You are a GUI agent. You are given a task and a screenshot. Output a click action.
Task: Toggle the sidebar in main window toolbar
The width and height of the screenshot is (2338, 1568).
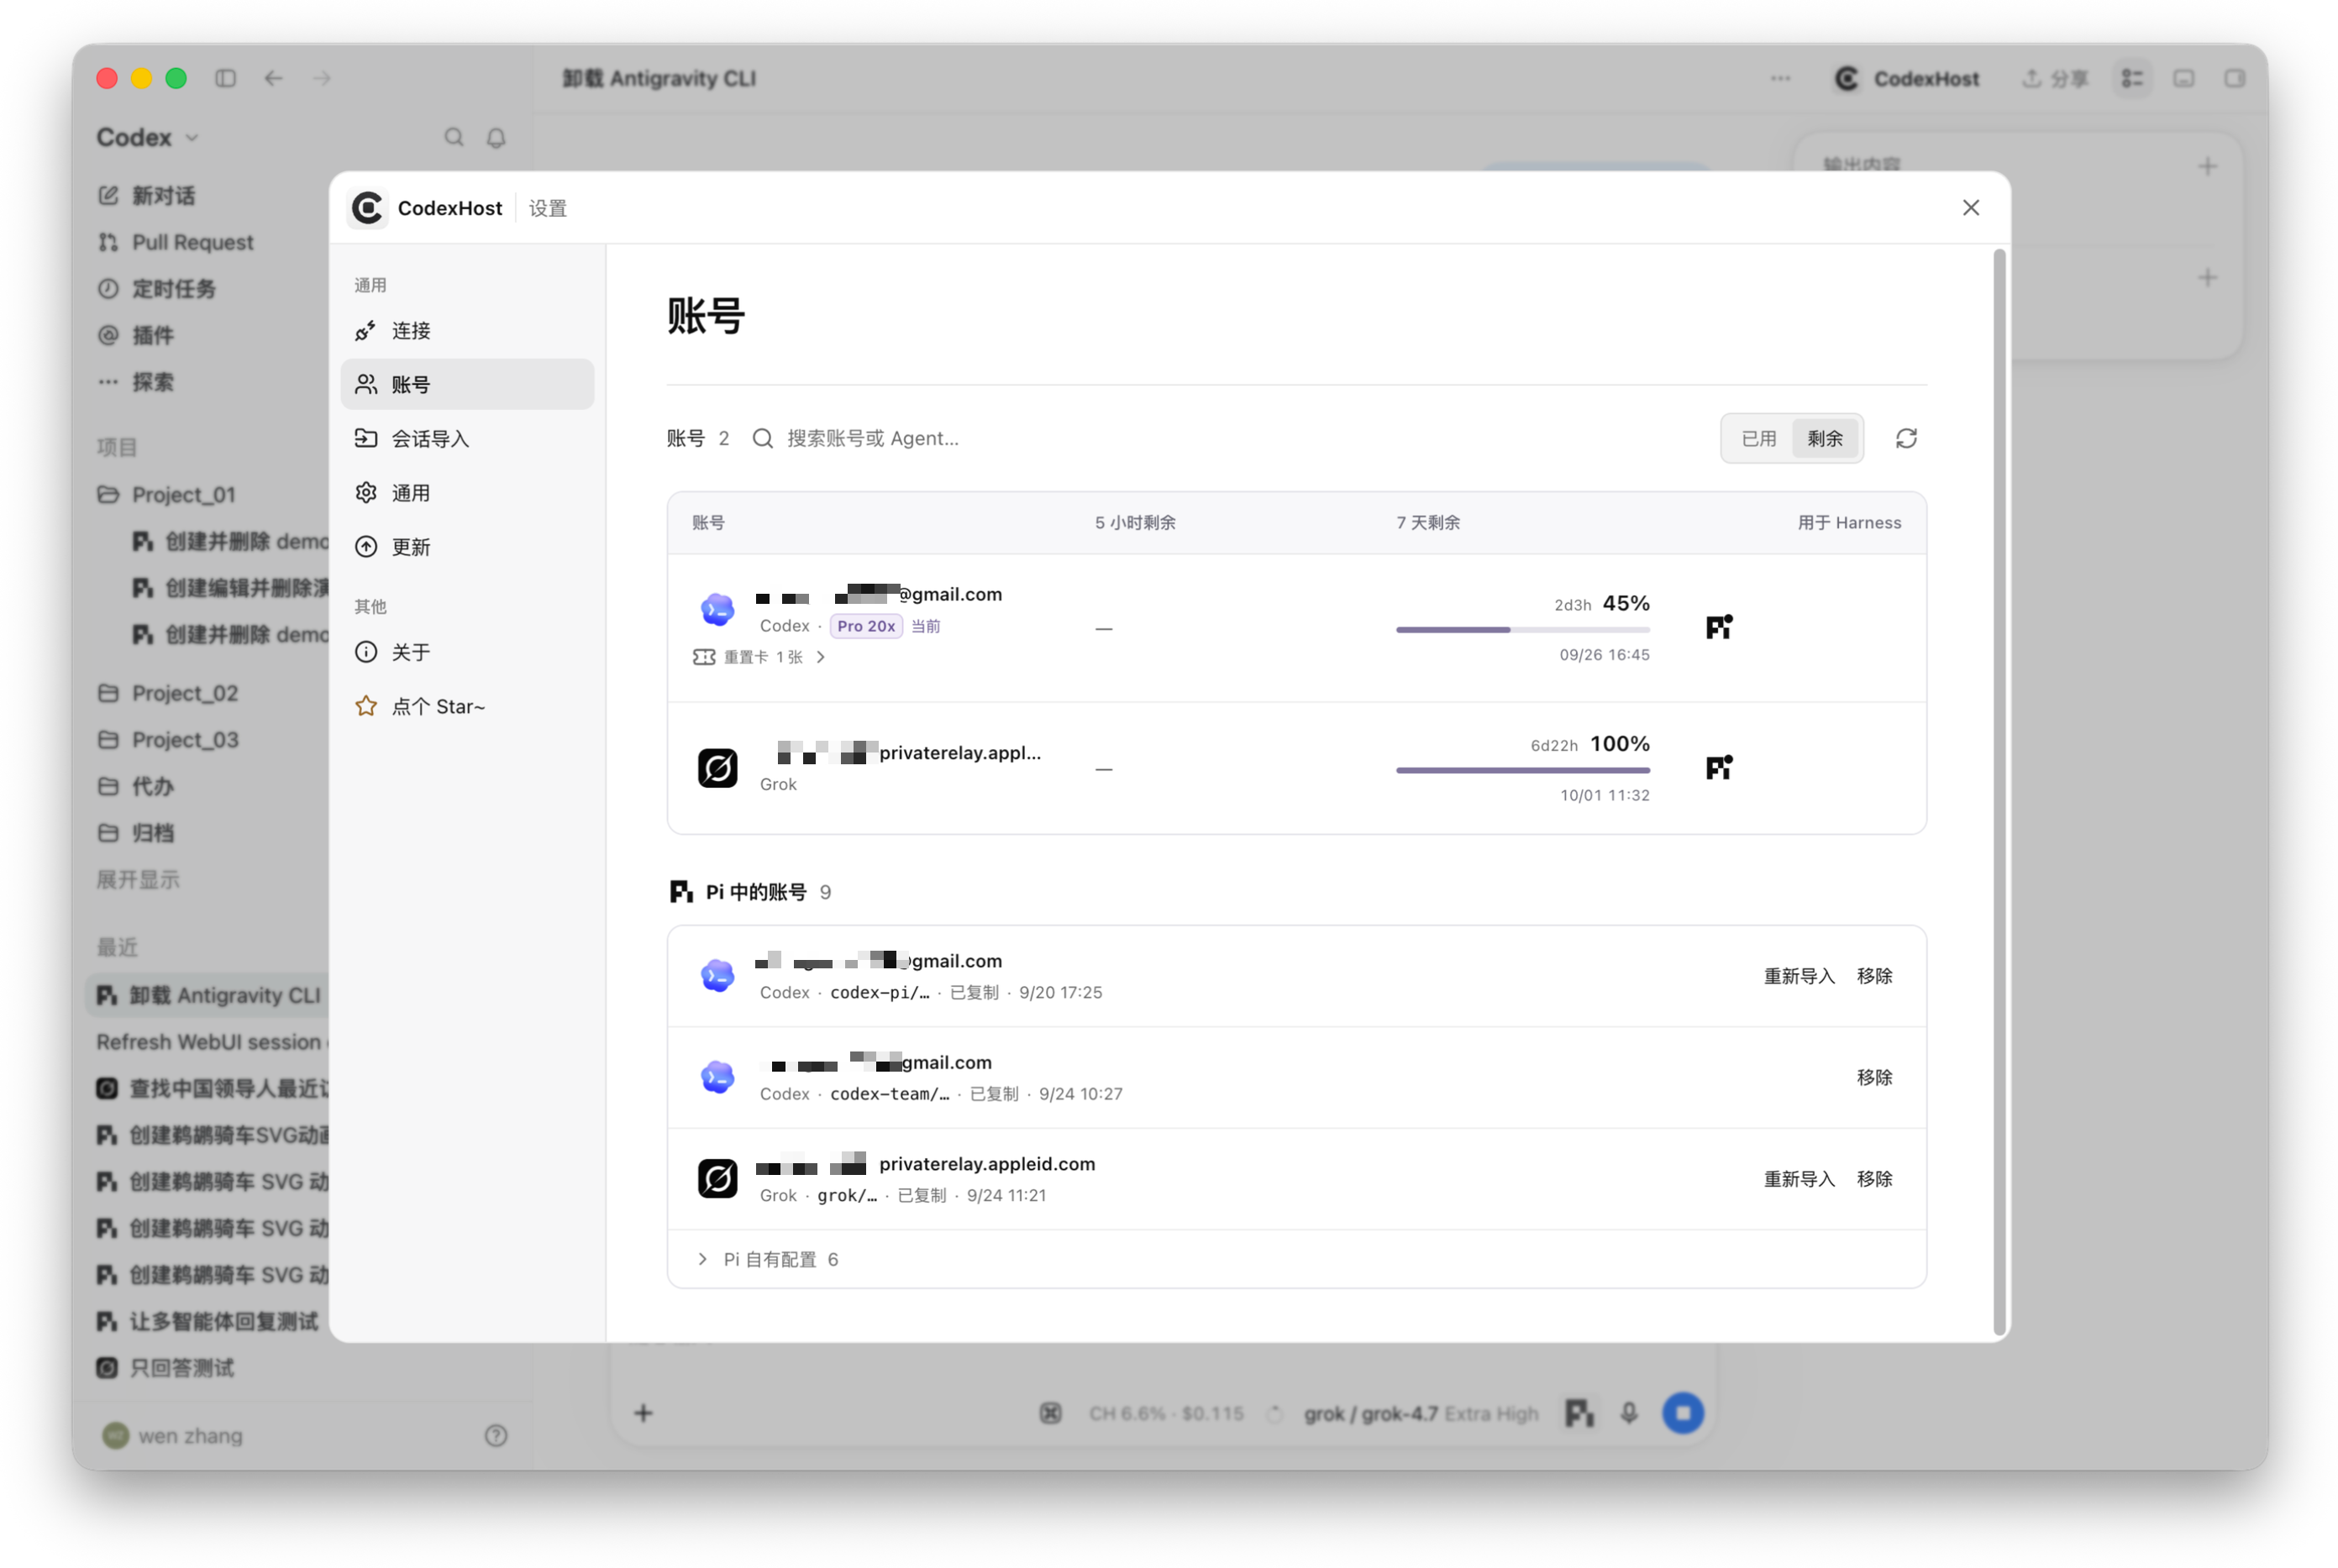(x=225, y=78)
